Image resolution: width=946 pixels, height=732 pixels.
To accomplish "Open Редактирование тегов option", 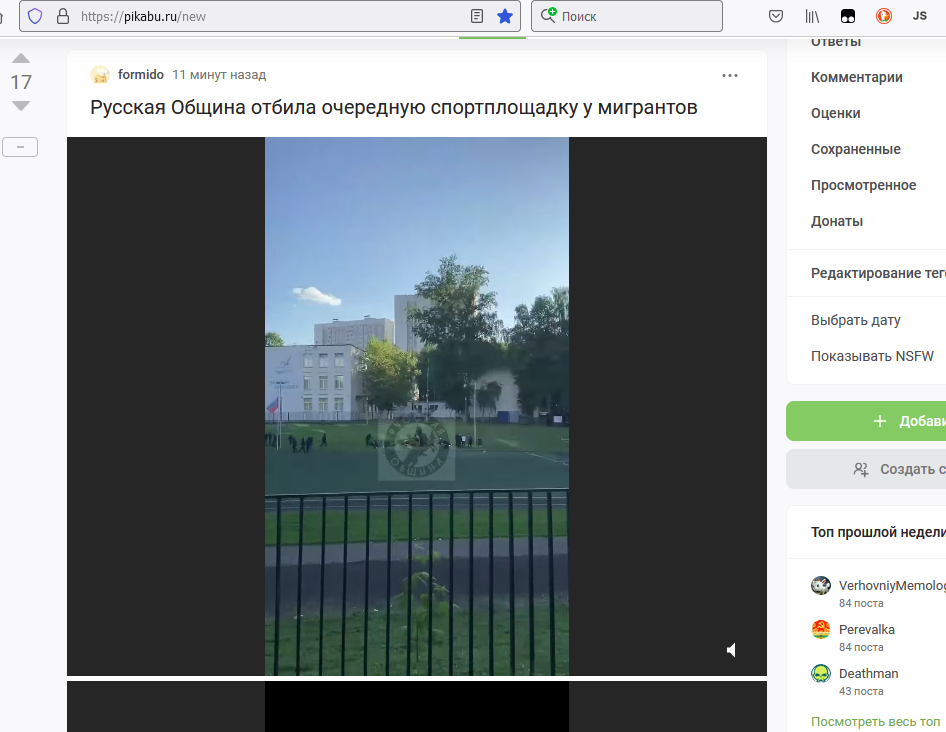I will 878,273.
